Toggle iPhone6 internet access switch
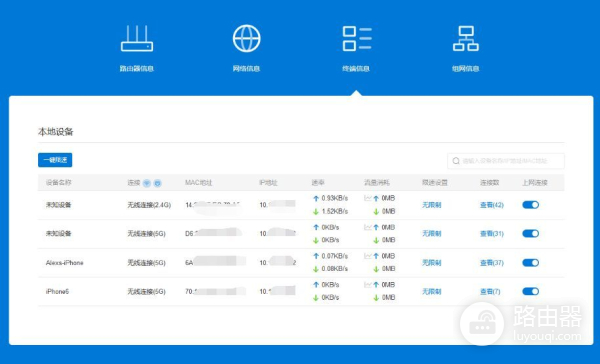This screenshot has width=600, height=364. pyautogui.click(x=530, y=291)
